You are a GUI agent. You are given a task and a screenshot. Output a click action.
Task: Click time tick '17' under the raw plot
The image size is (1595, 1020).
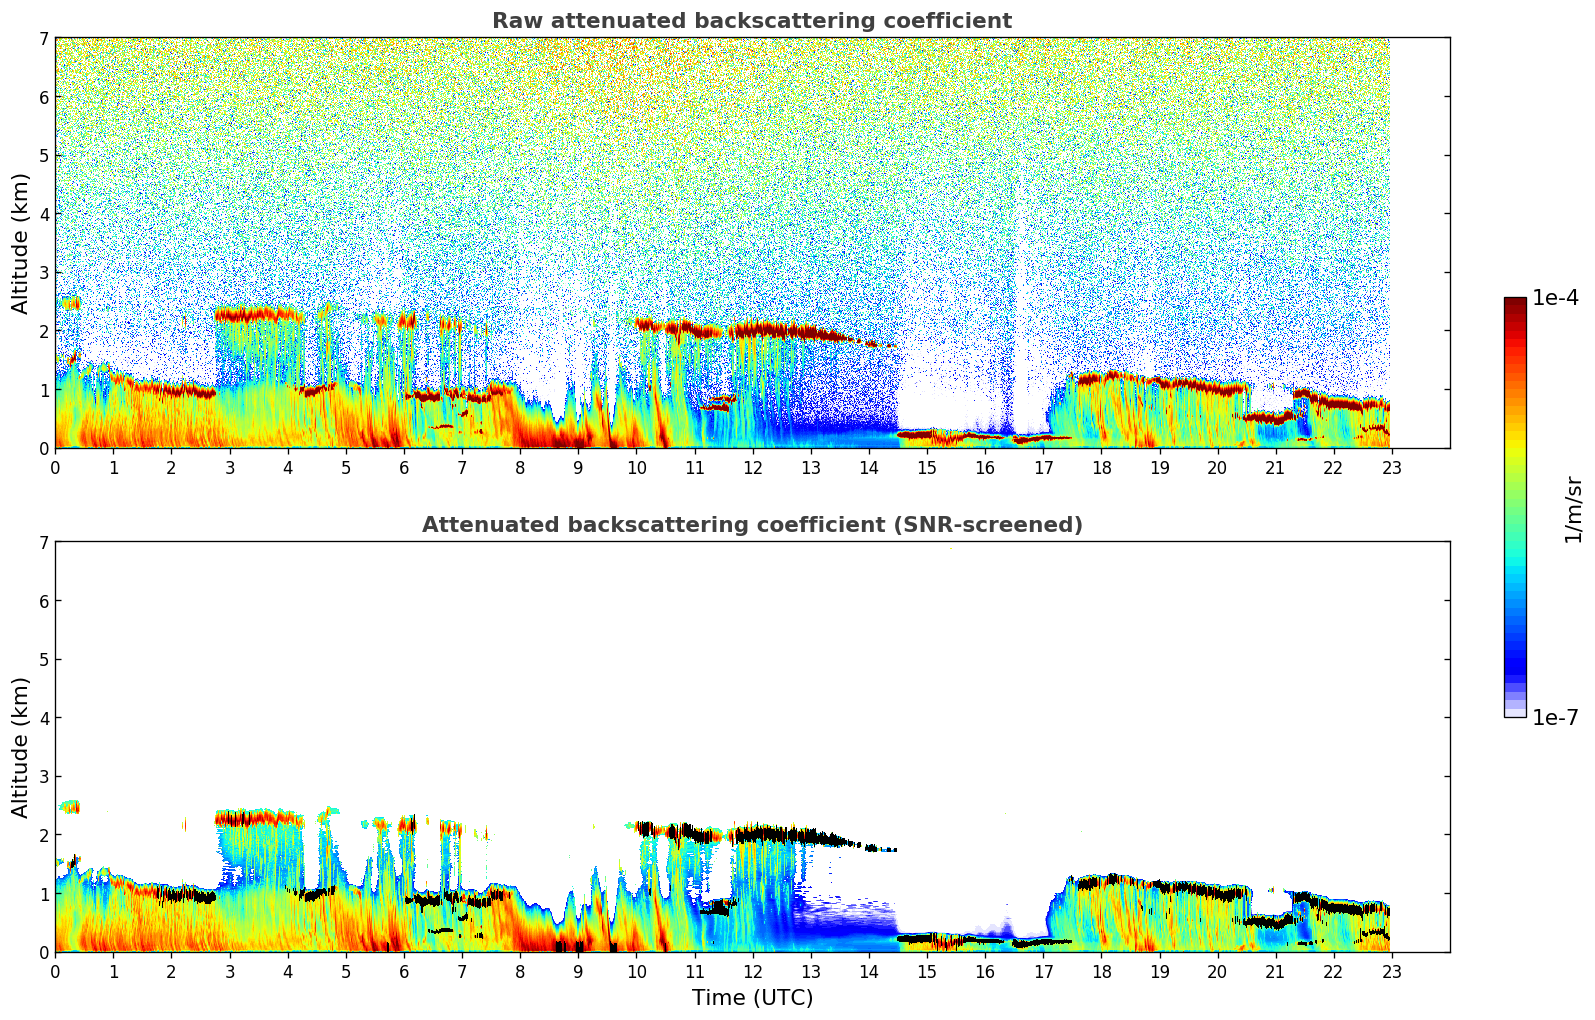1043,468
